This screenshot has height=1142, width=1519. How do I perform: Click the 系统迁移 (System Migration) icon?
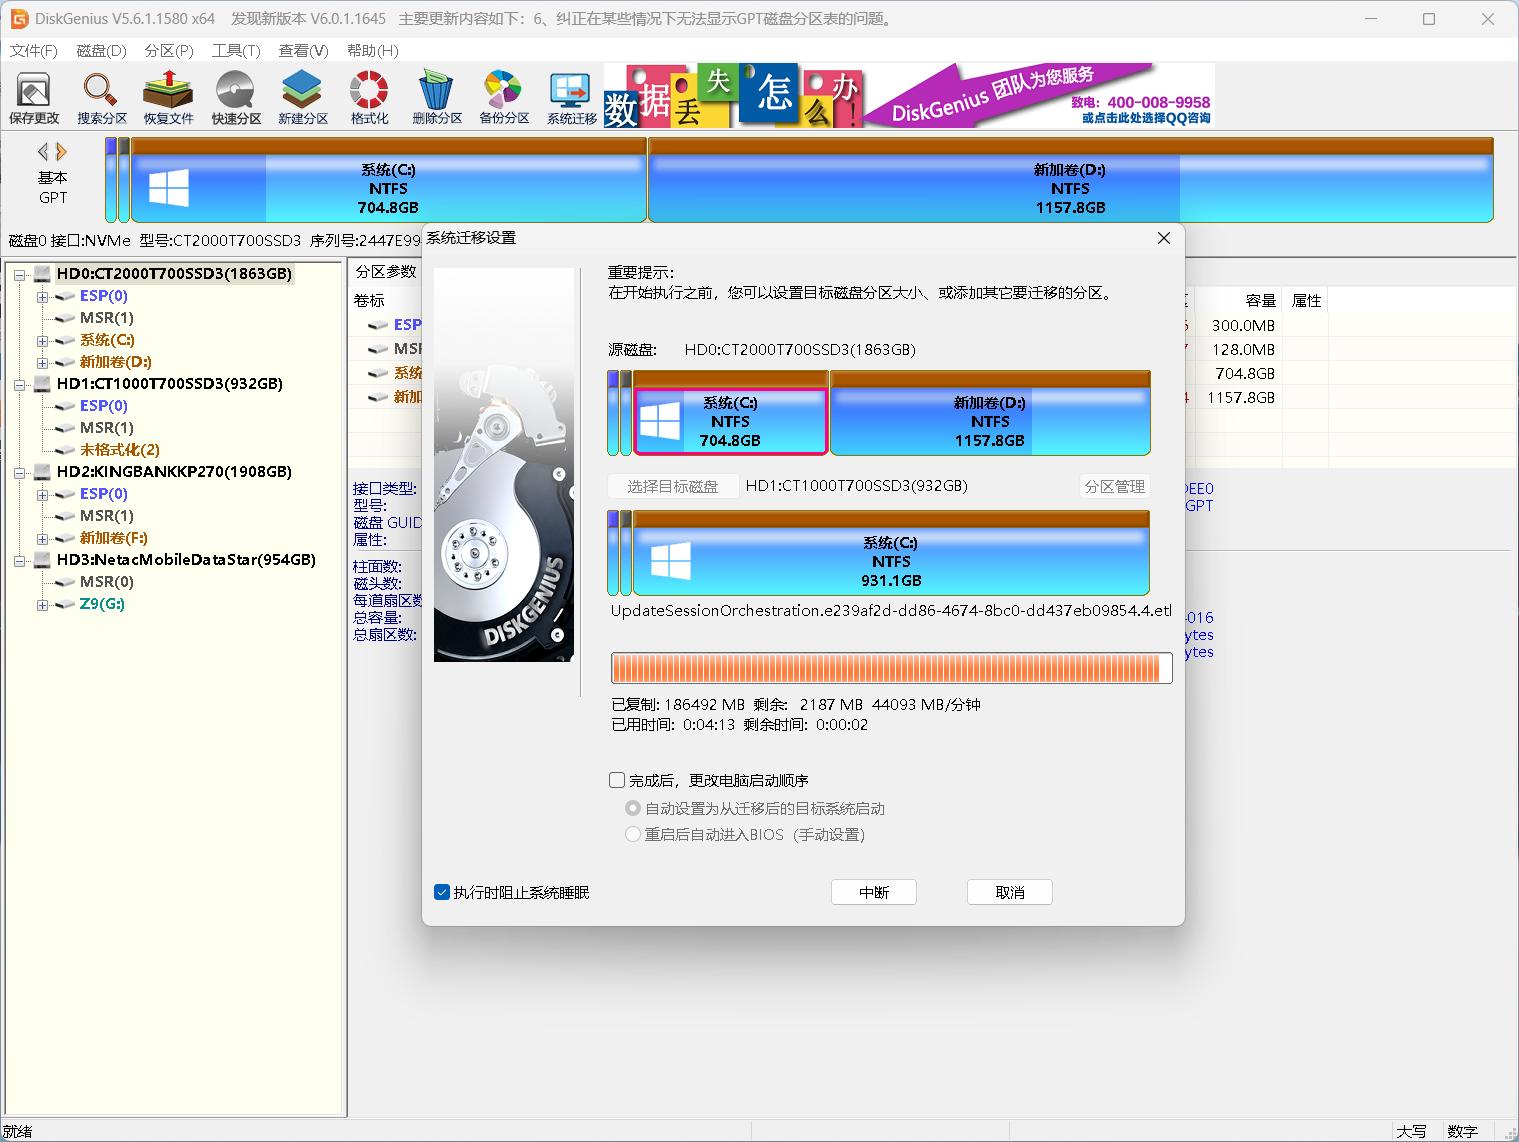pyautogui.click(x=571, y=98)
